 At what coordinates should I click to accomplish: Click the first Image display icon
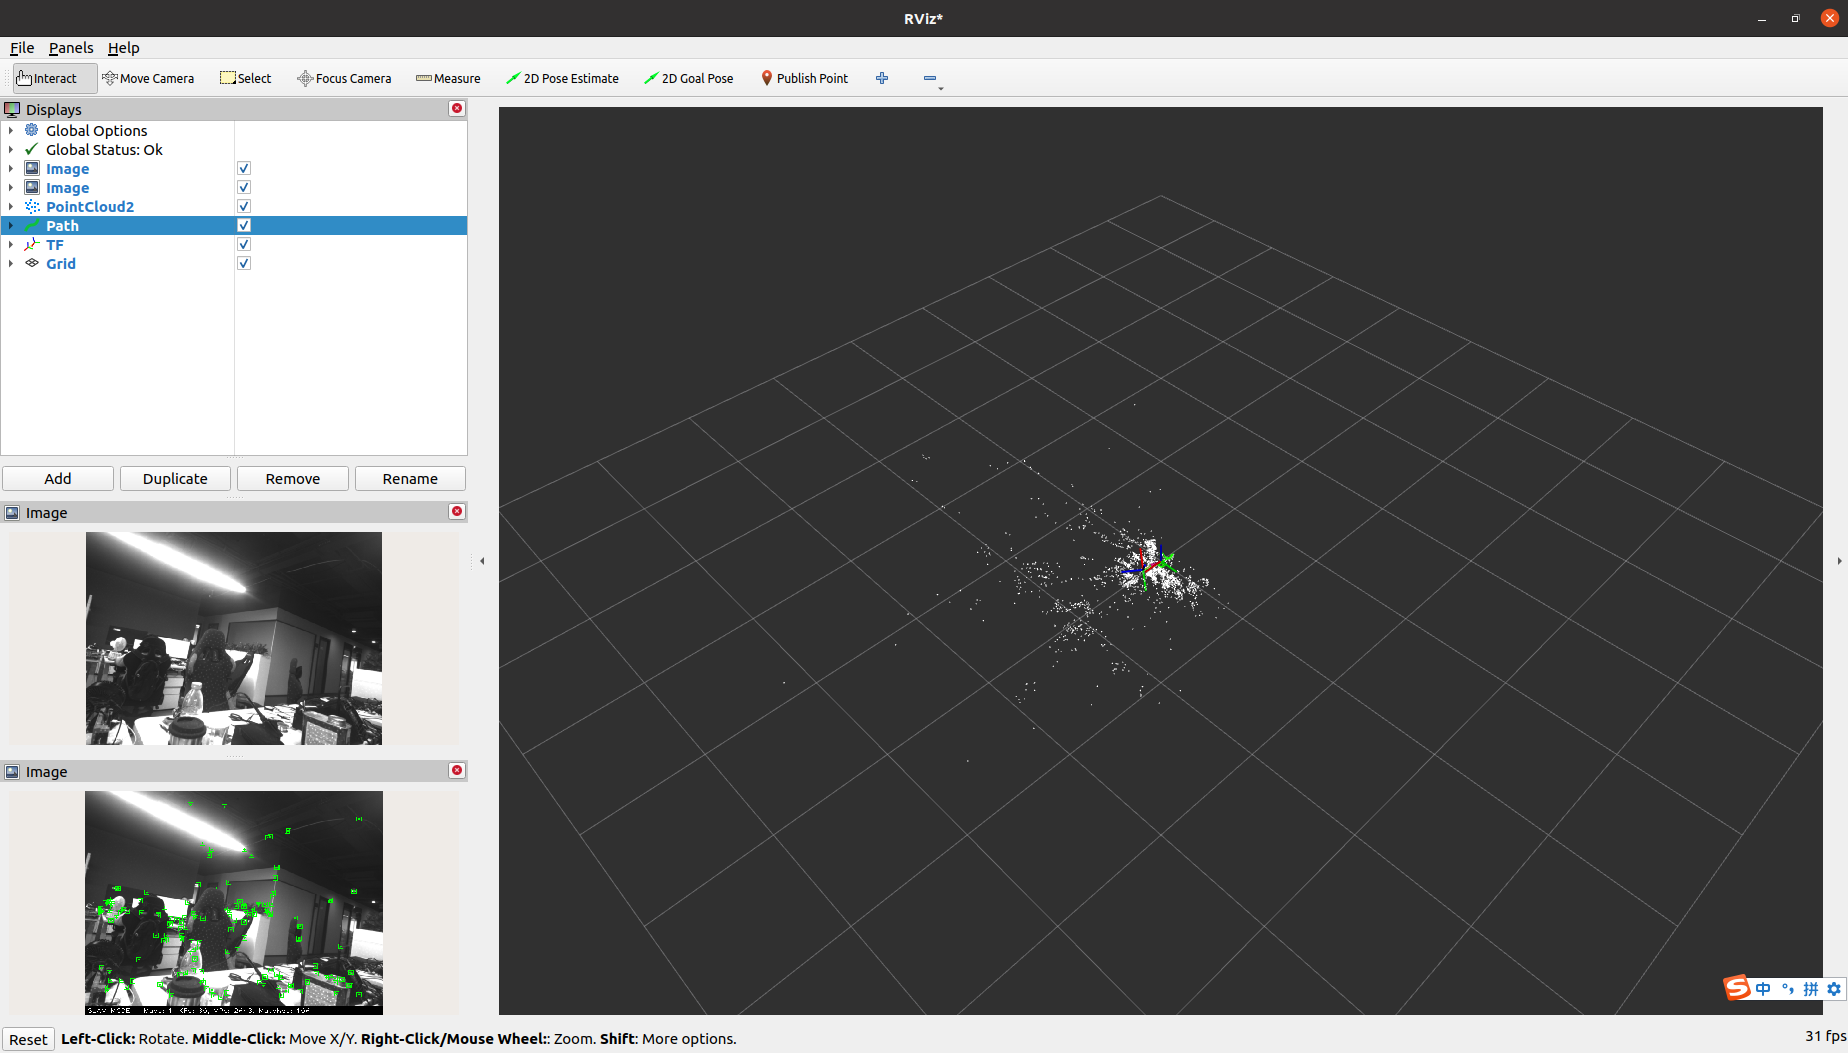point(32,168)
